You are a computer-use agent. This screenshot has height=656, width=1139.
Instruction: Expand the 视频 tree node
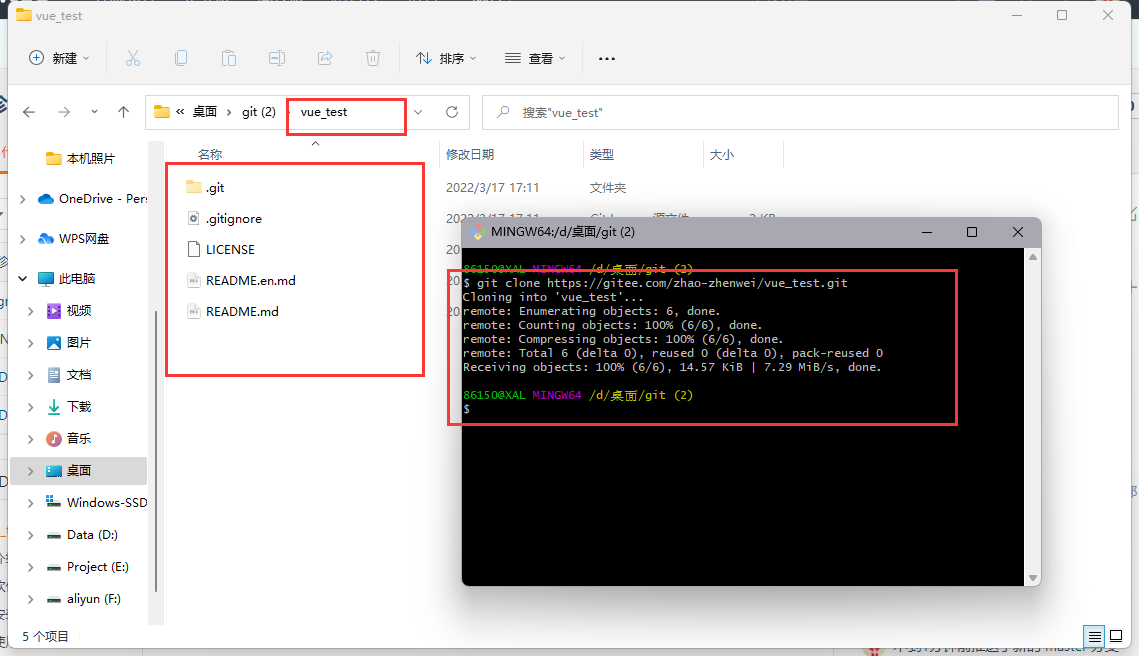coord(31,311)
